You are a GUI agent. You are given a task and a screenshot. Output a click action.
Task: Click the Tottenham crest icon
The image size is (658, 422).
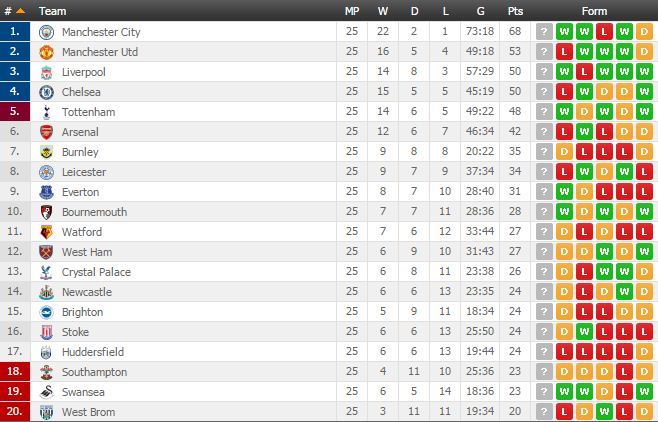(x=45, y=112)
